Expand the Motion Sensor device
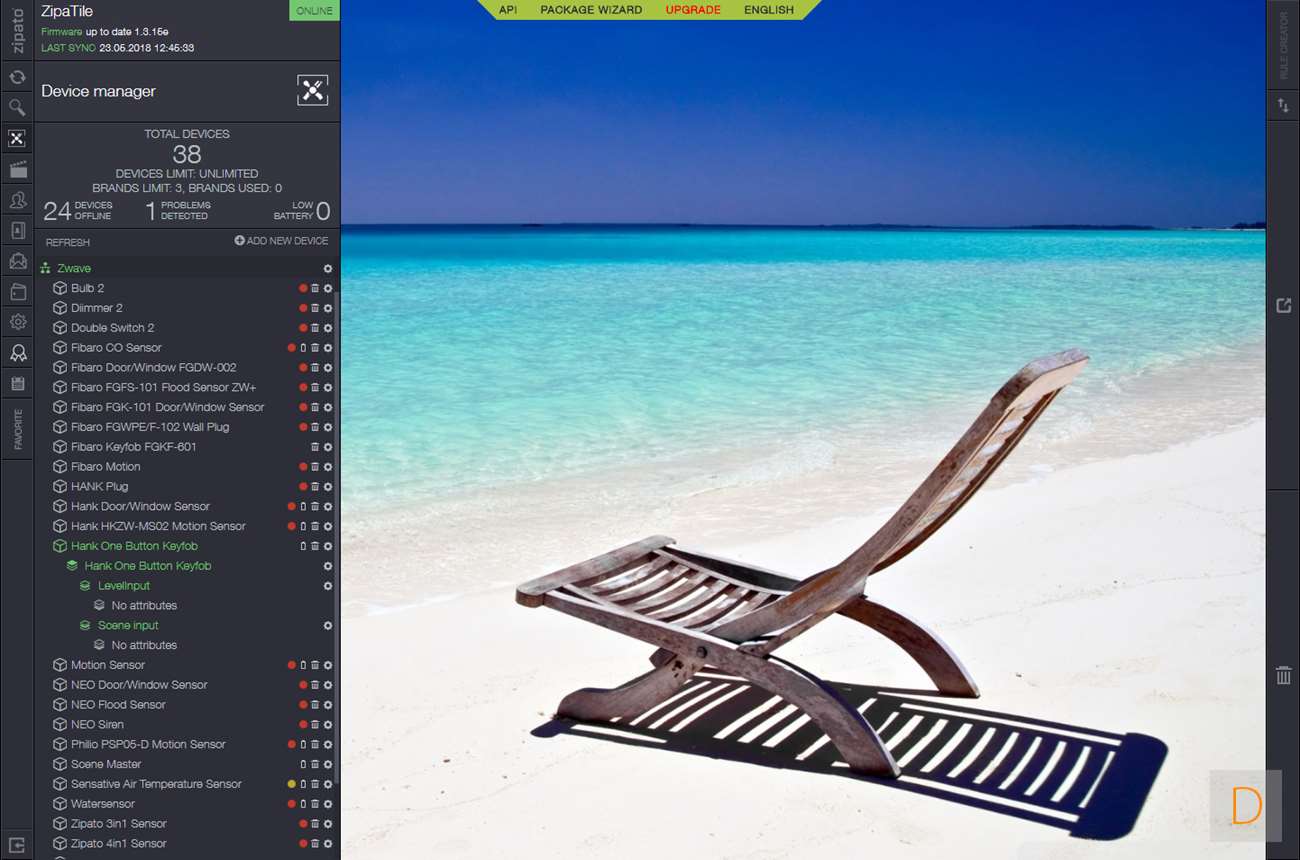 60,665
